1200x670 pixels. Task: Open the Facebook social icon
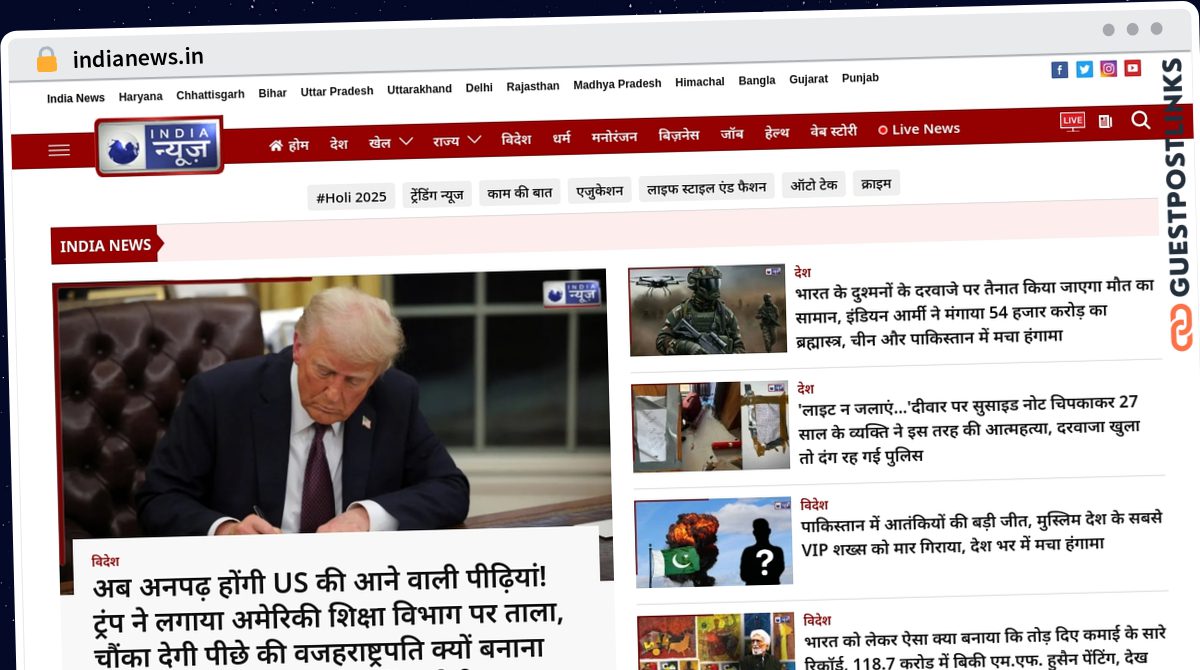point(1060,70)
